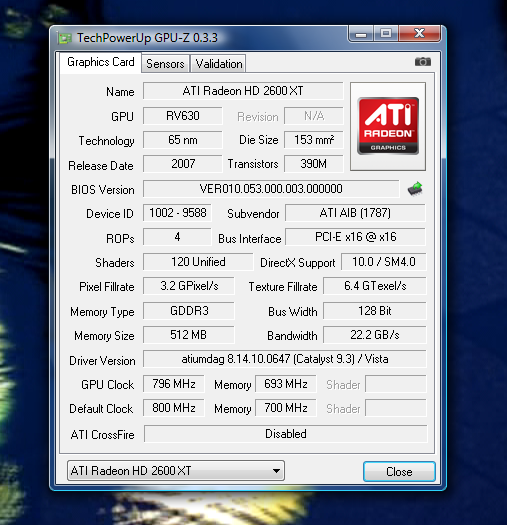This screenshot has height=525, width=507.
Task: Save BIOS using the green chip icon
Action: 415,189
